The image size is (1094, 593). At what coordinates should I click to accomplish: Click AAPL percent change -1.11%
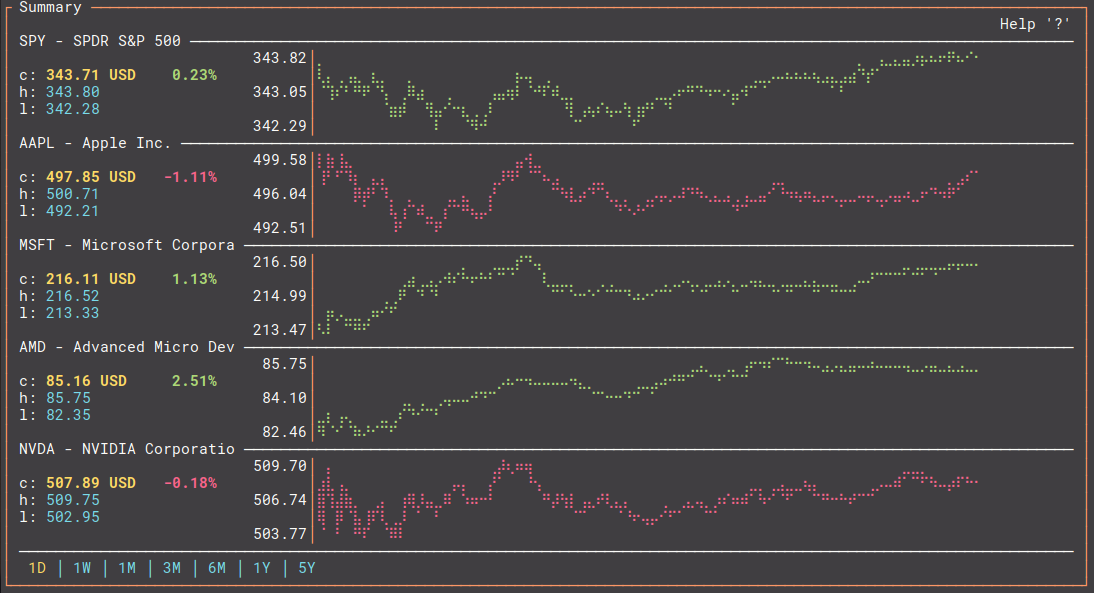point(190,177)
